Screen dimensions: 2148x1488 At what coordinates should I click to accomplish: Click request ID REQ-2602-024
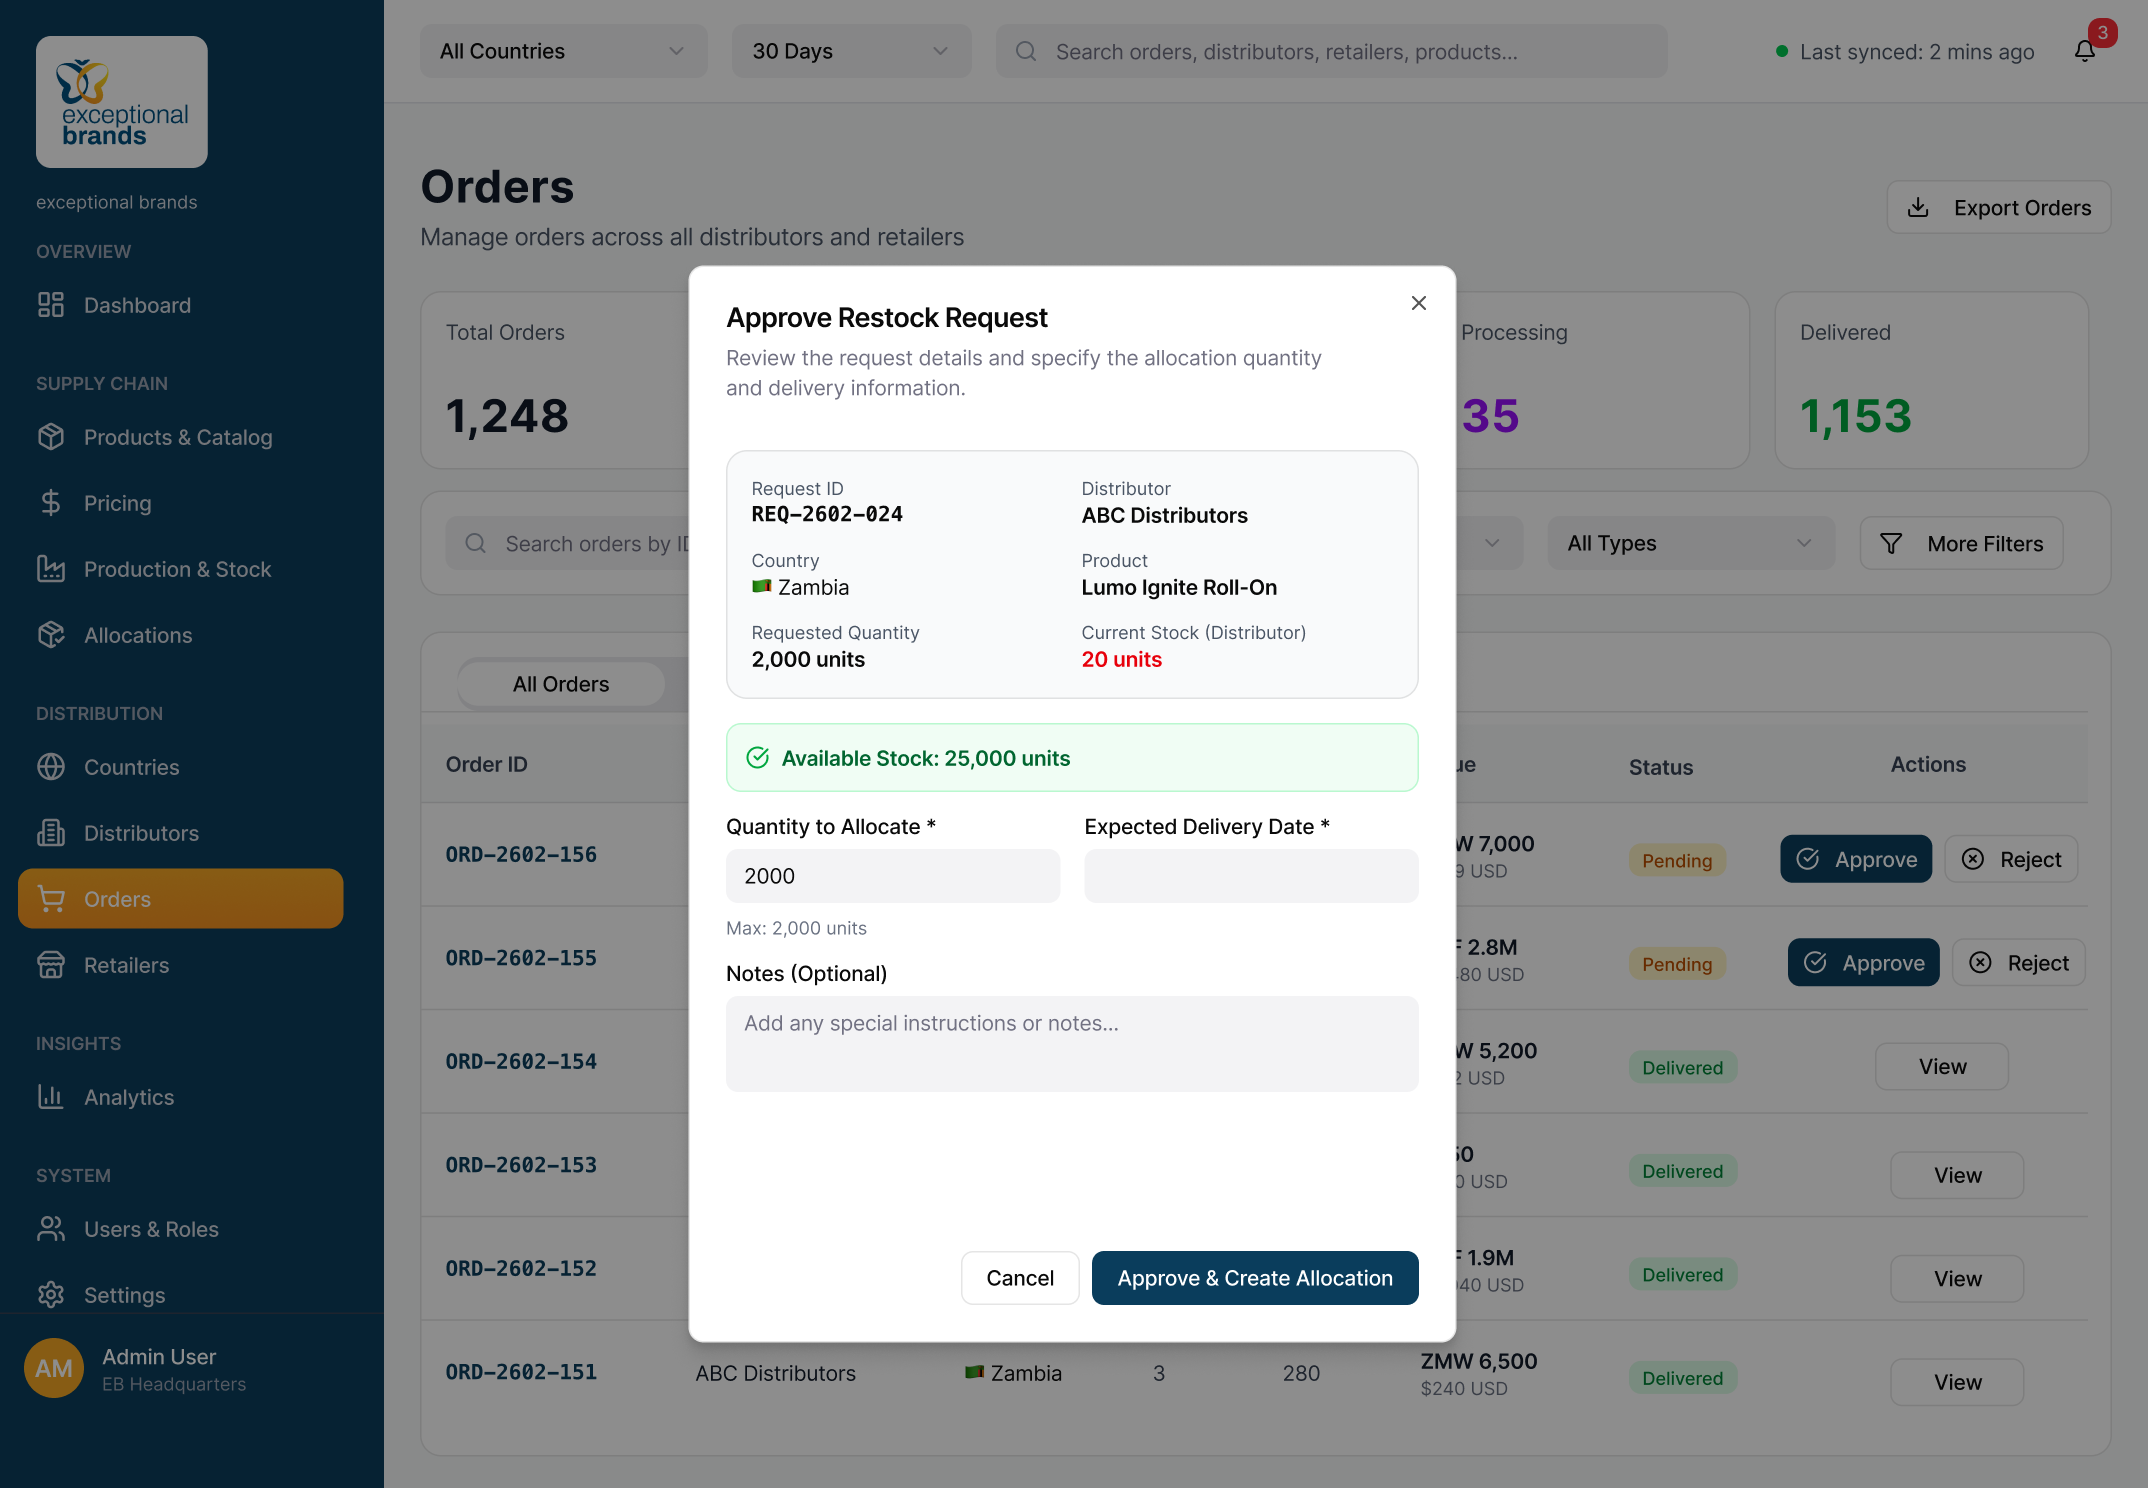coord(827,514)
